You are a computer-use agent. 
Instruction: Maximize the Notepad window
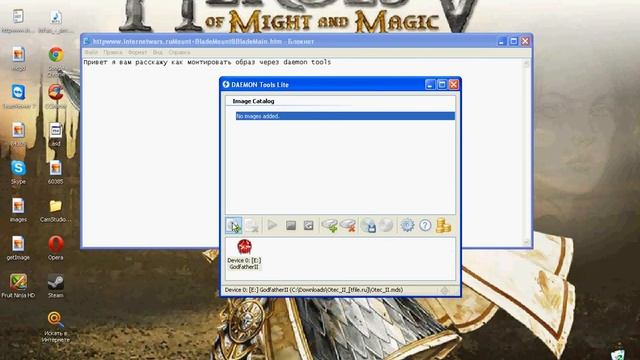[x=513, y=41]
